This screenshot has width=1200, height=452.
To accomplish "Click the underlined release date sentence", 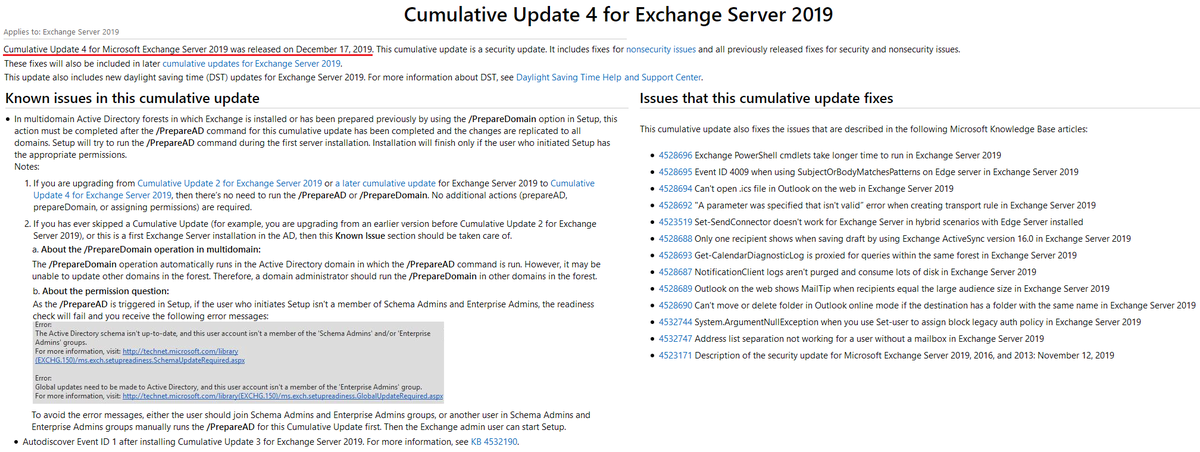I will click(x=188, y=48).
